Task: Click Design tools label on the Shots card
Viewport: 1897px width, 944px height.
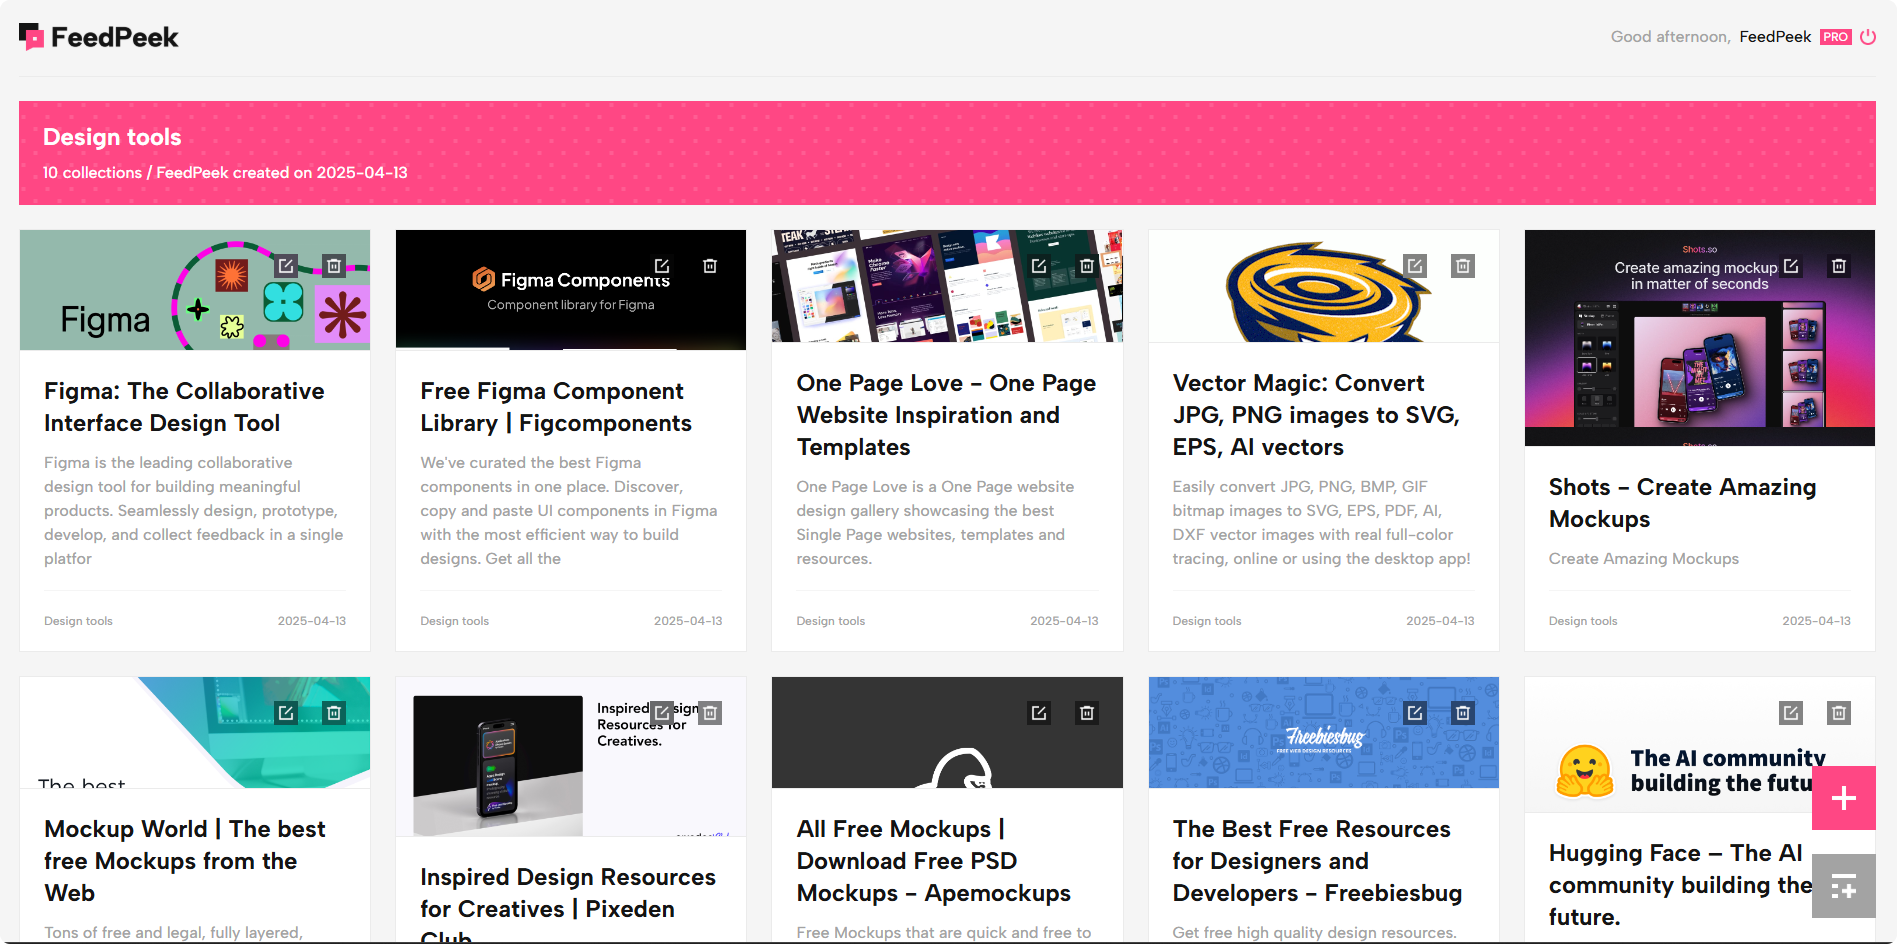Action: (1582, 621)
